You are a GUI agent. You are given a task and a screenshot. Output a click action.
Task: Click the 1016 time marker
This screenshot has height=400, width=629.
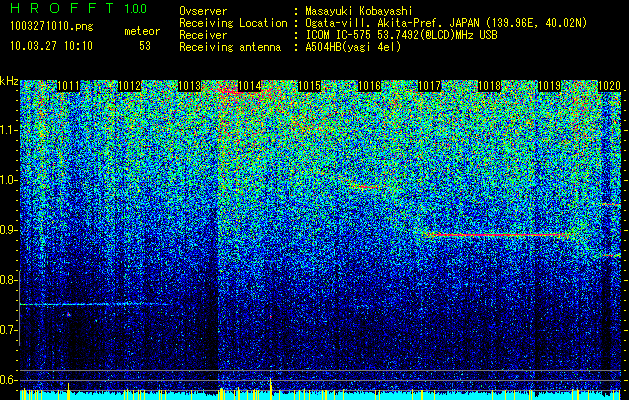[369, 86]
